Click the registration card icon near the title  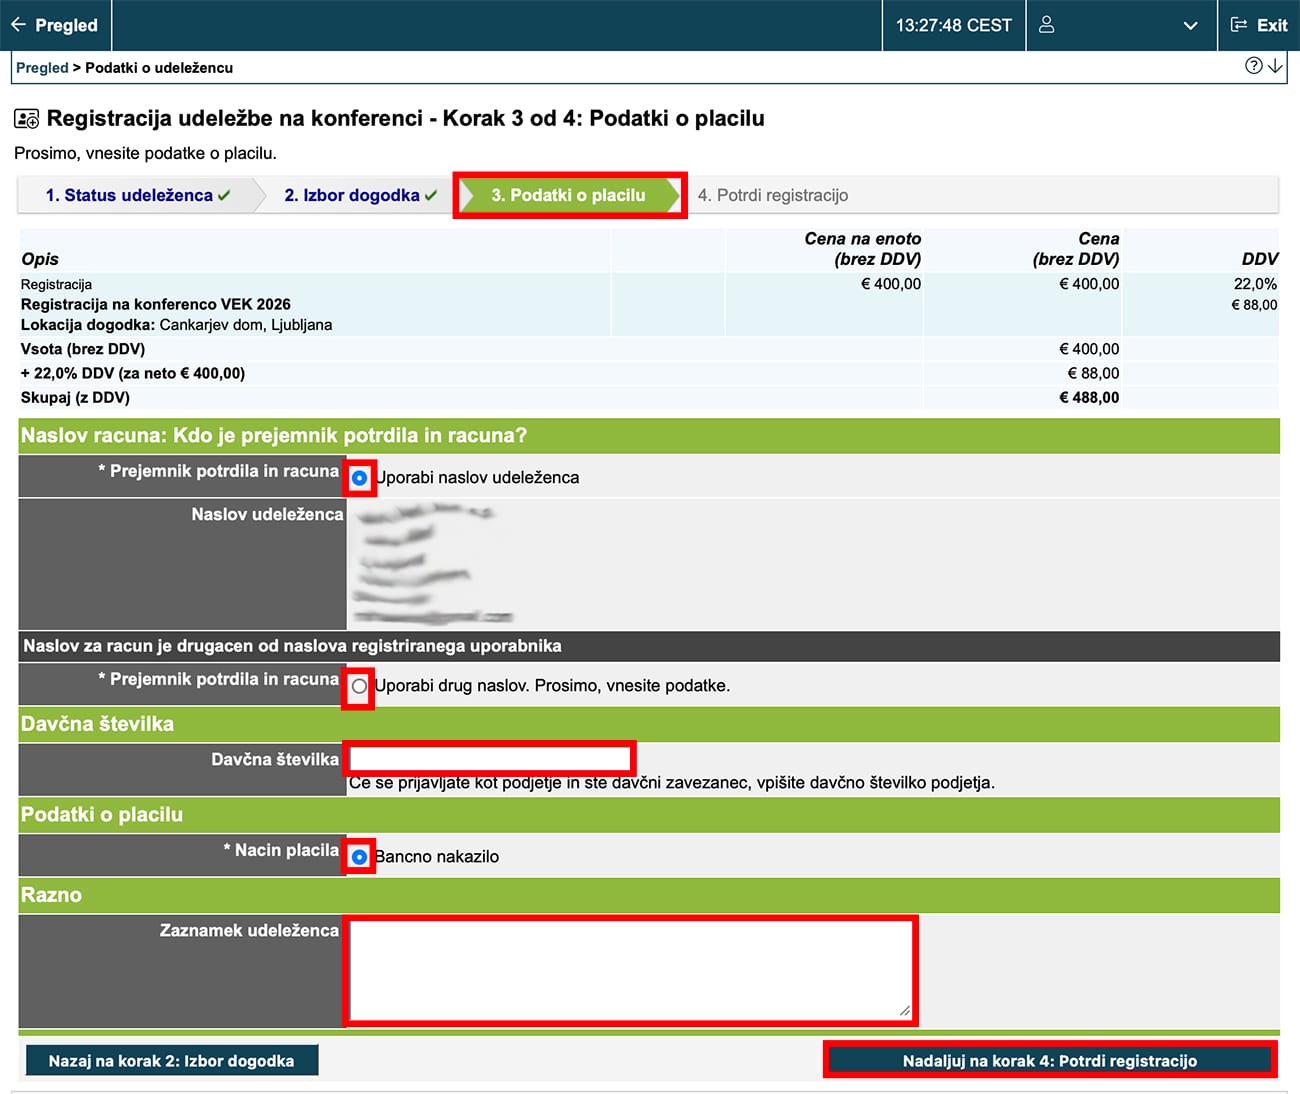click(x=24, y=118)
